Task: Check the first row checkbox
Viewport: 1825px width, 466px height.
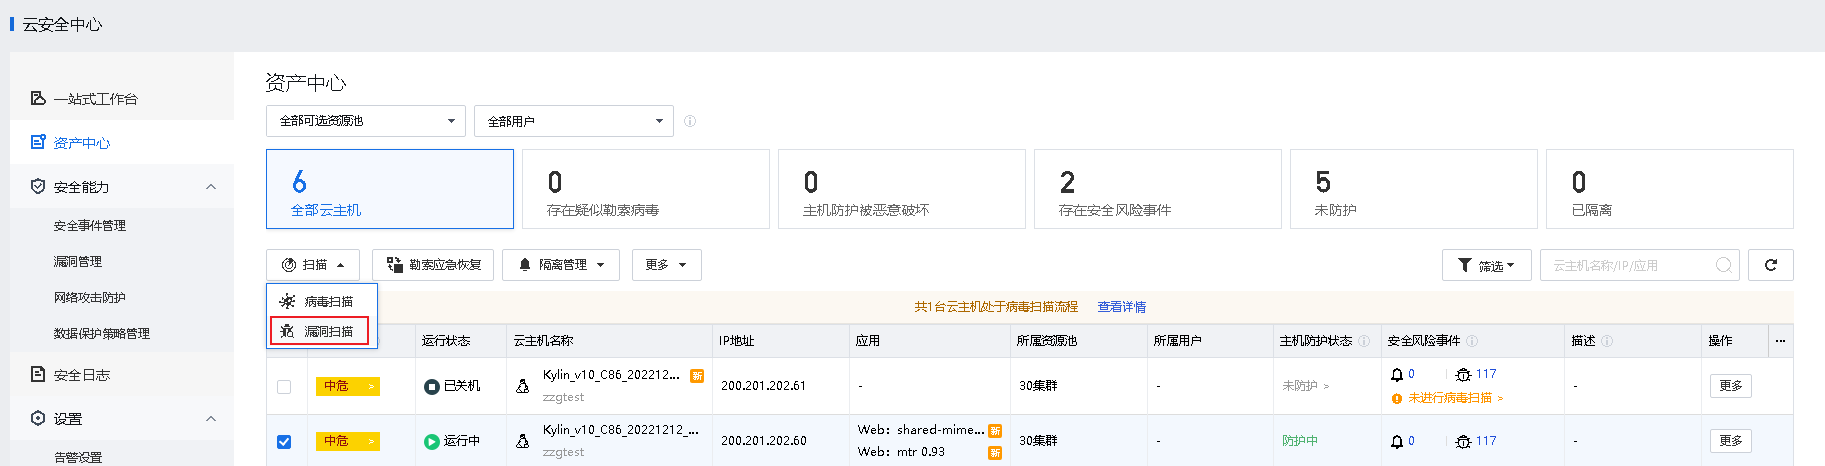Action: tap(284, 386)
